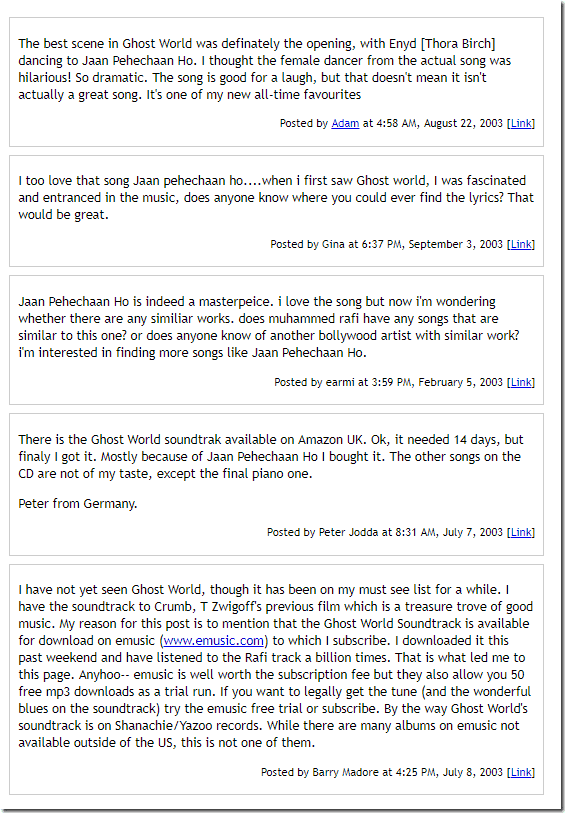Click the 'Peter from Germany.' line
This screenshot has height=813, width=565.
tap(78, 503)
